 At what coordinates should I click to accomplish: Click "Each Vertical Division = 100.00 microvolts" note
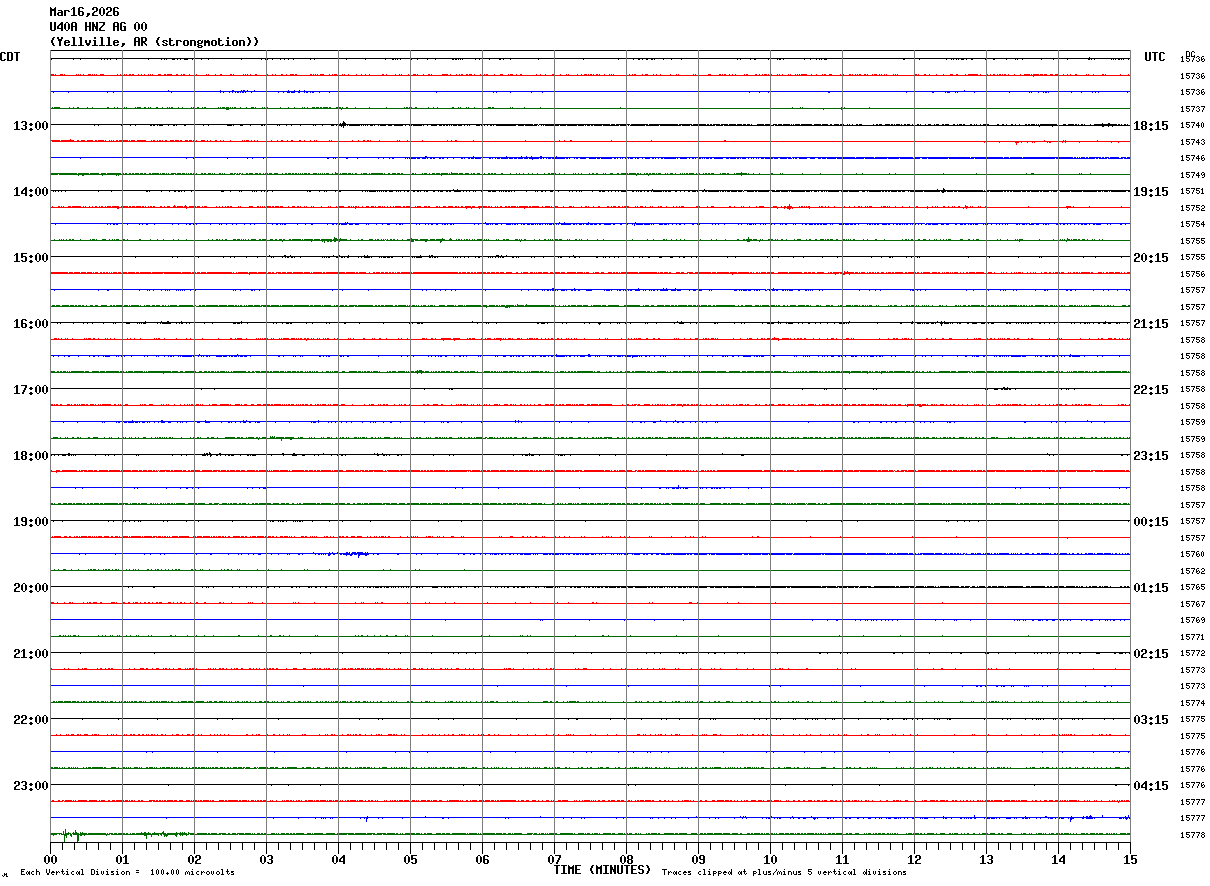click(x=127, y=873)
